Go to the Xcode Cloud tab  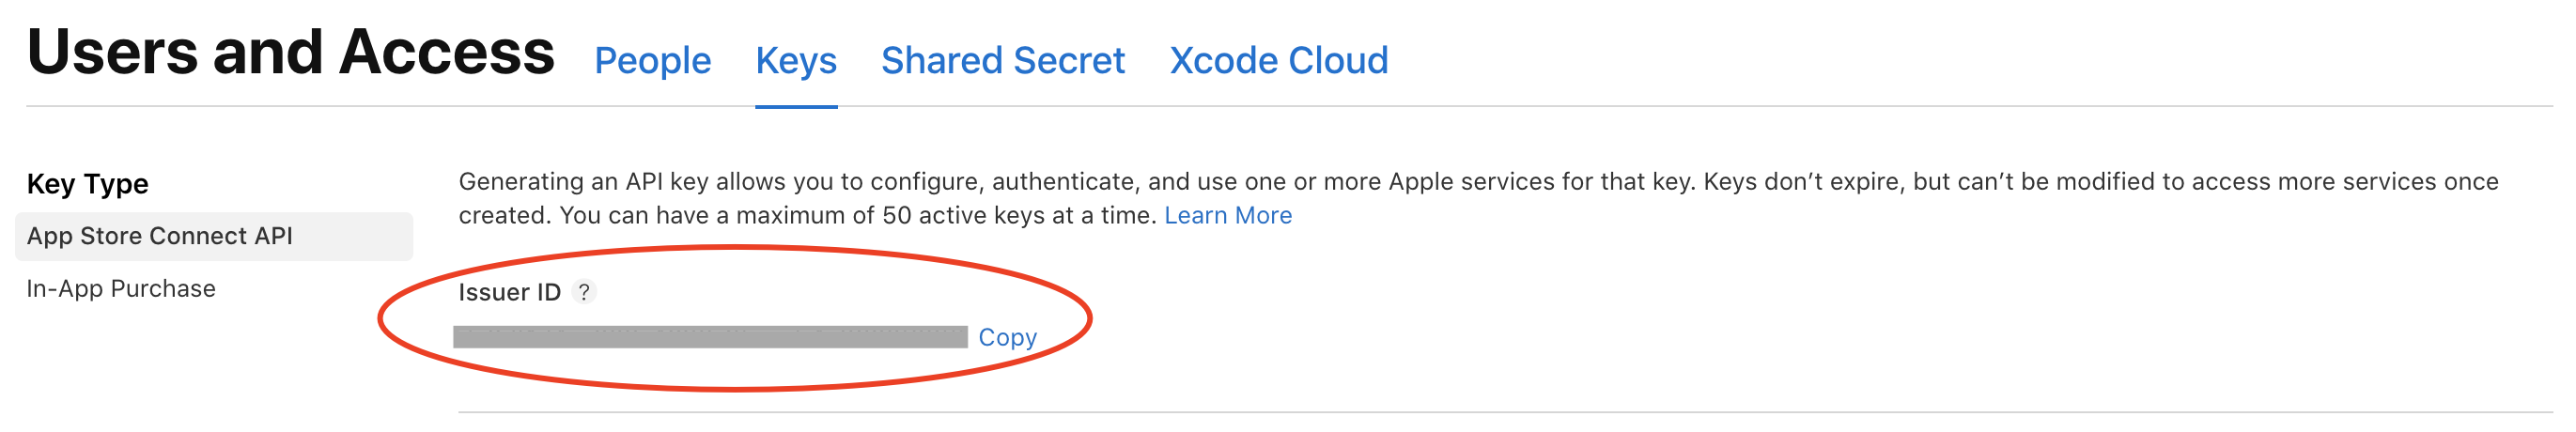pos(1279,61)
